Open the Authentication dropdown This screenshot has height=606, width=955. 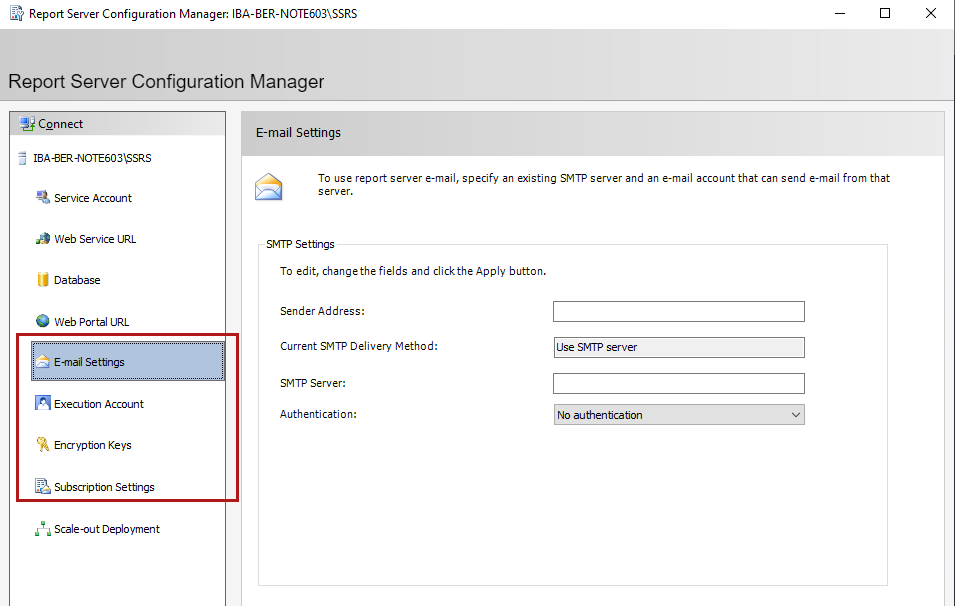679,415
